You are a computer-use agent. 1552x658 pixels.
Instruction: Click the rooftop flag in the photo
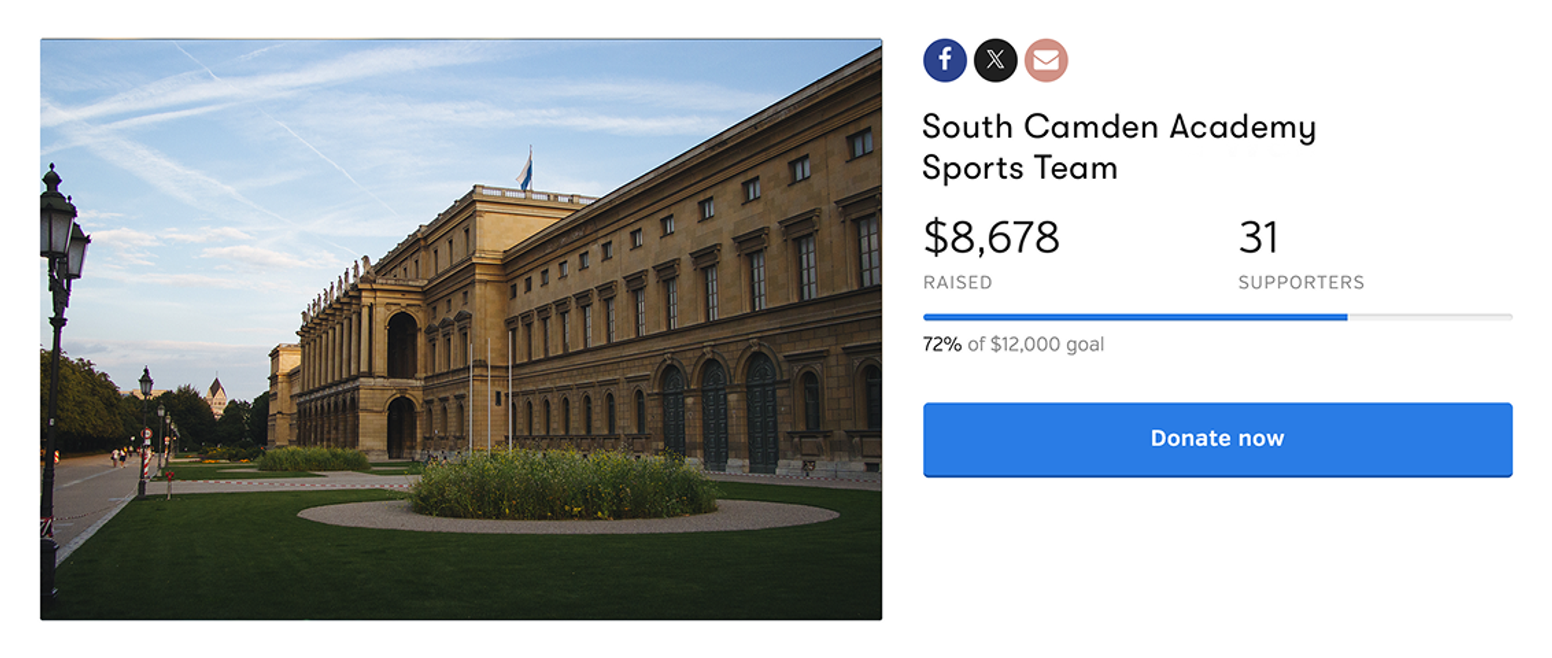(525, 170)
